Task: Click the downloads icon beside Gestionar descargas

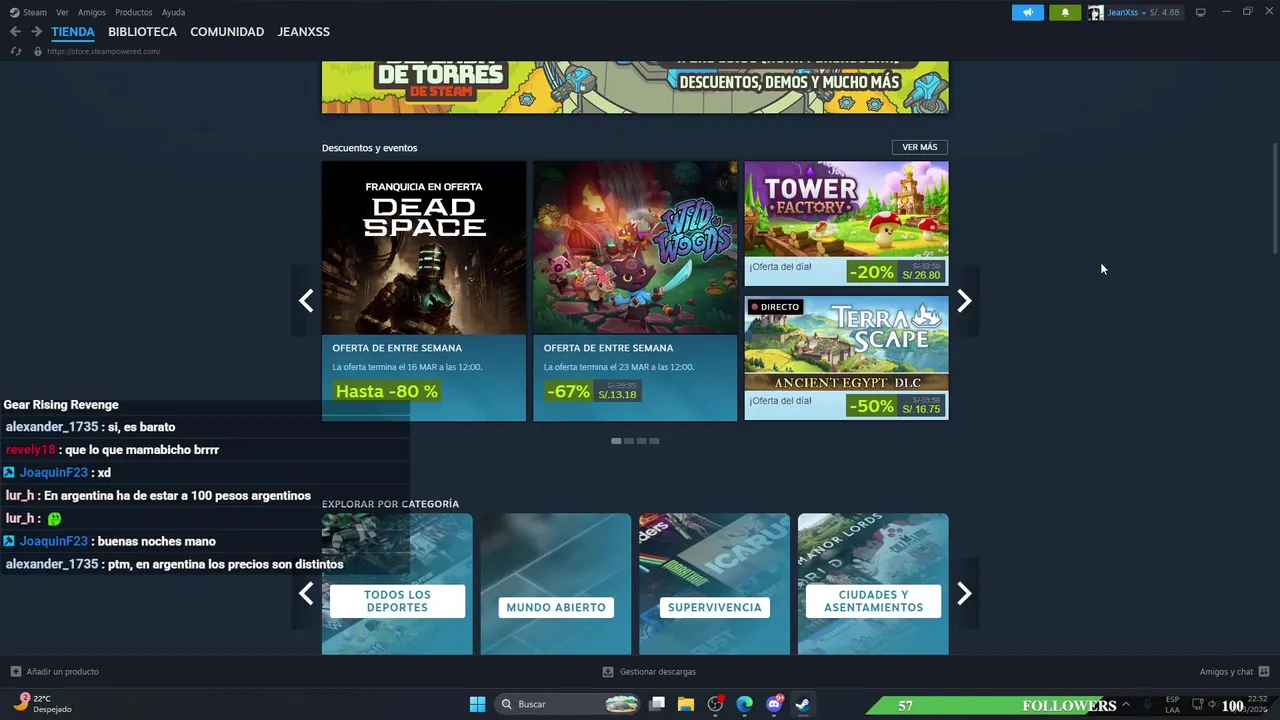Action: (x=608, y=672)
